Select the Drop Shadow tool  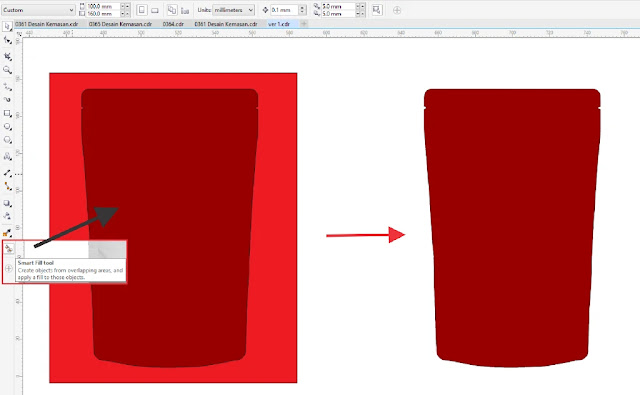(x=7, y=203)
